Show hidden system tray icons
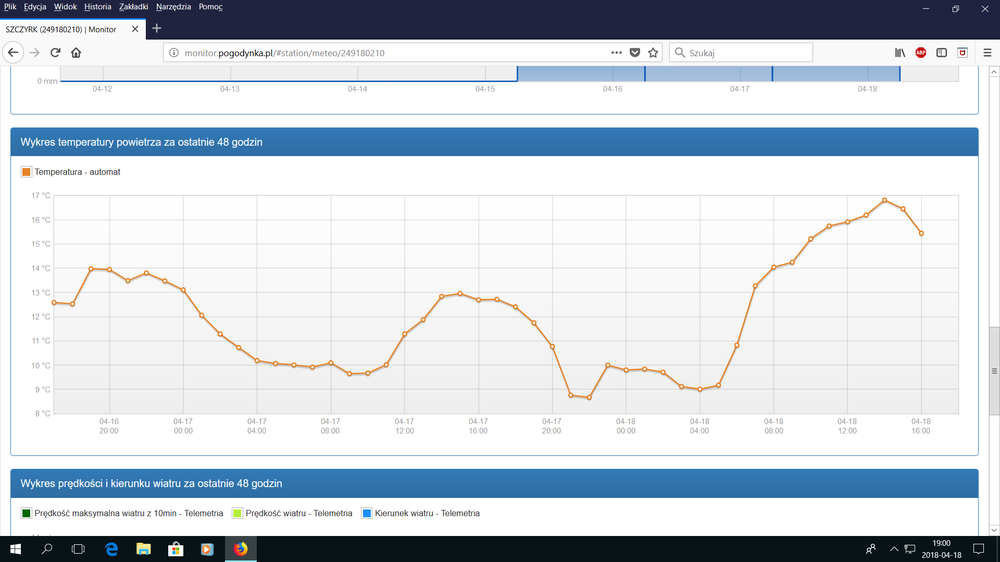Screen dimensions: 1000x562 pos(893,549)
